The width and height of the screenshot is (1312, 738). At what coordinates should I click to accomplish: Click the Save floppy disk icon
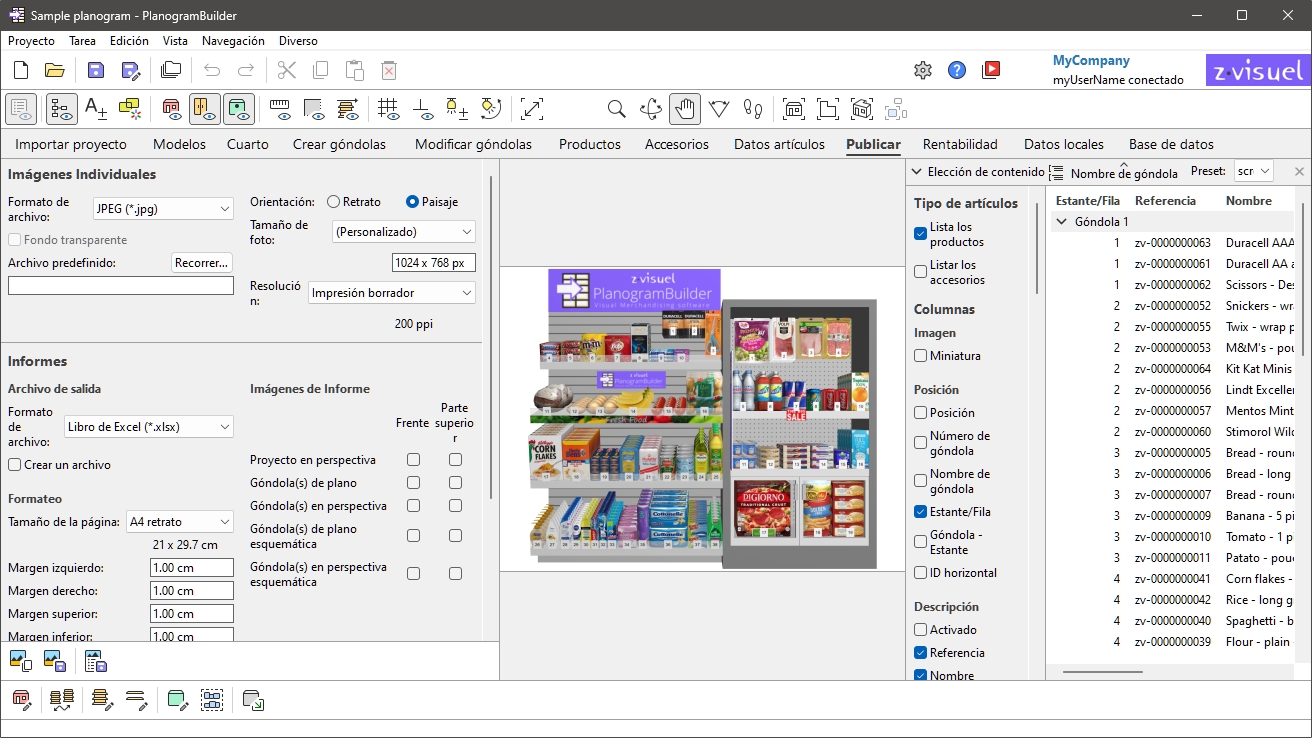(96, 70)
